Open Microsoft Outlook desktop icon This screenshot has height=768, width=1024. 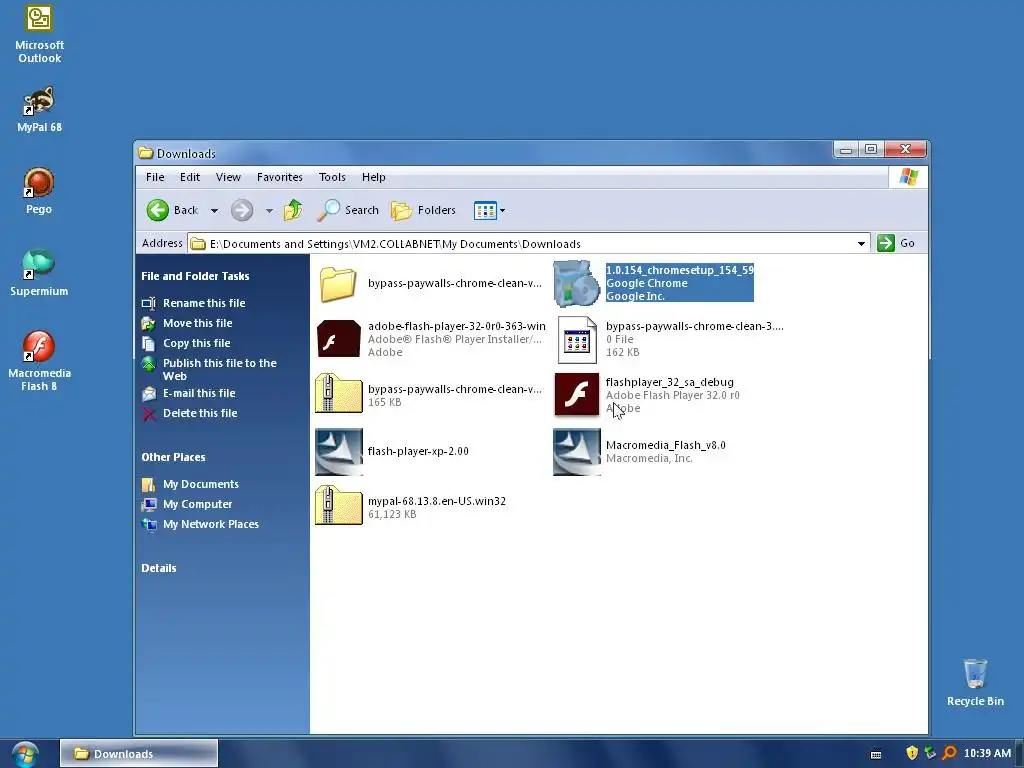[39, 34]
